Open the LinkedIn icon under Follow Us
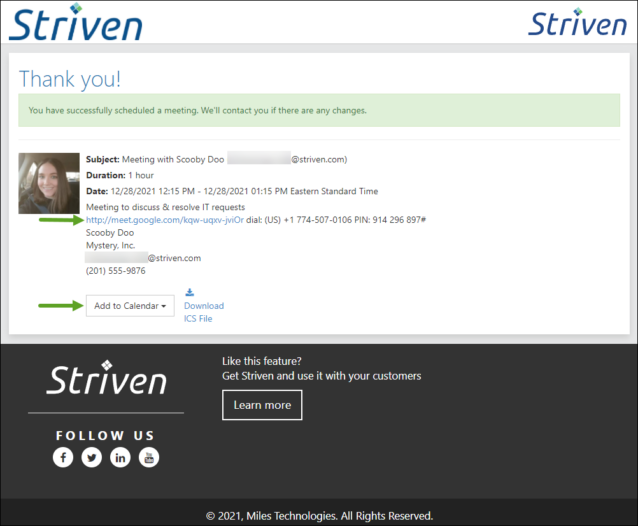 [x=120, y=457]
